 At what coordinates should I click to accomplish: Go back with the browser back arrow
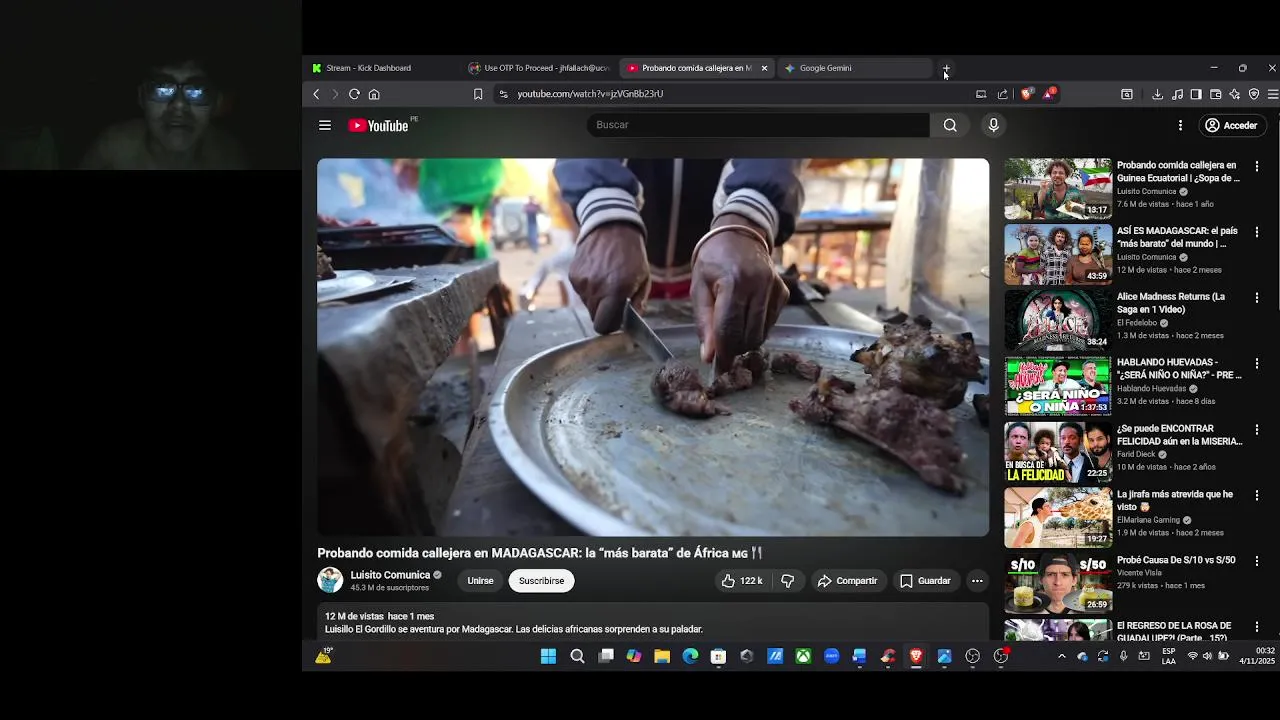[x=316, y=94]
